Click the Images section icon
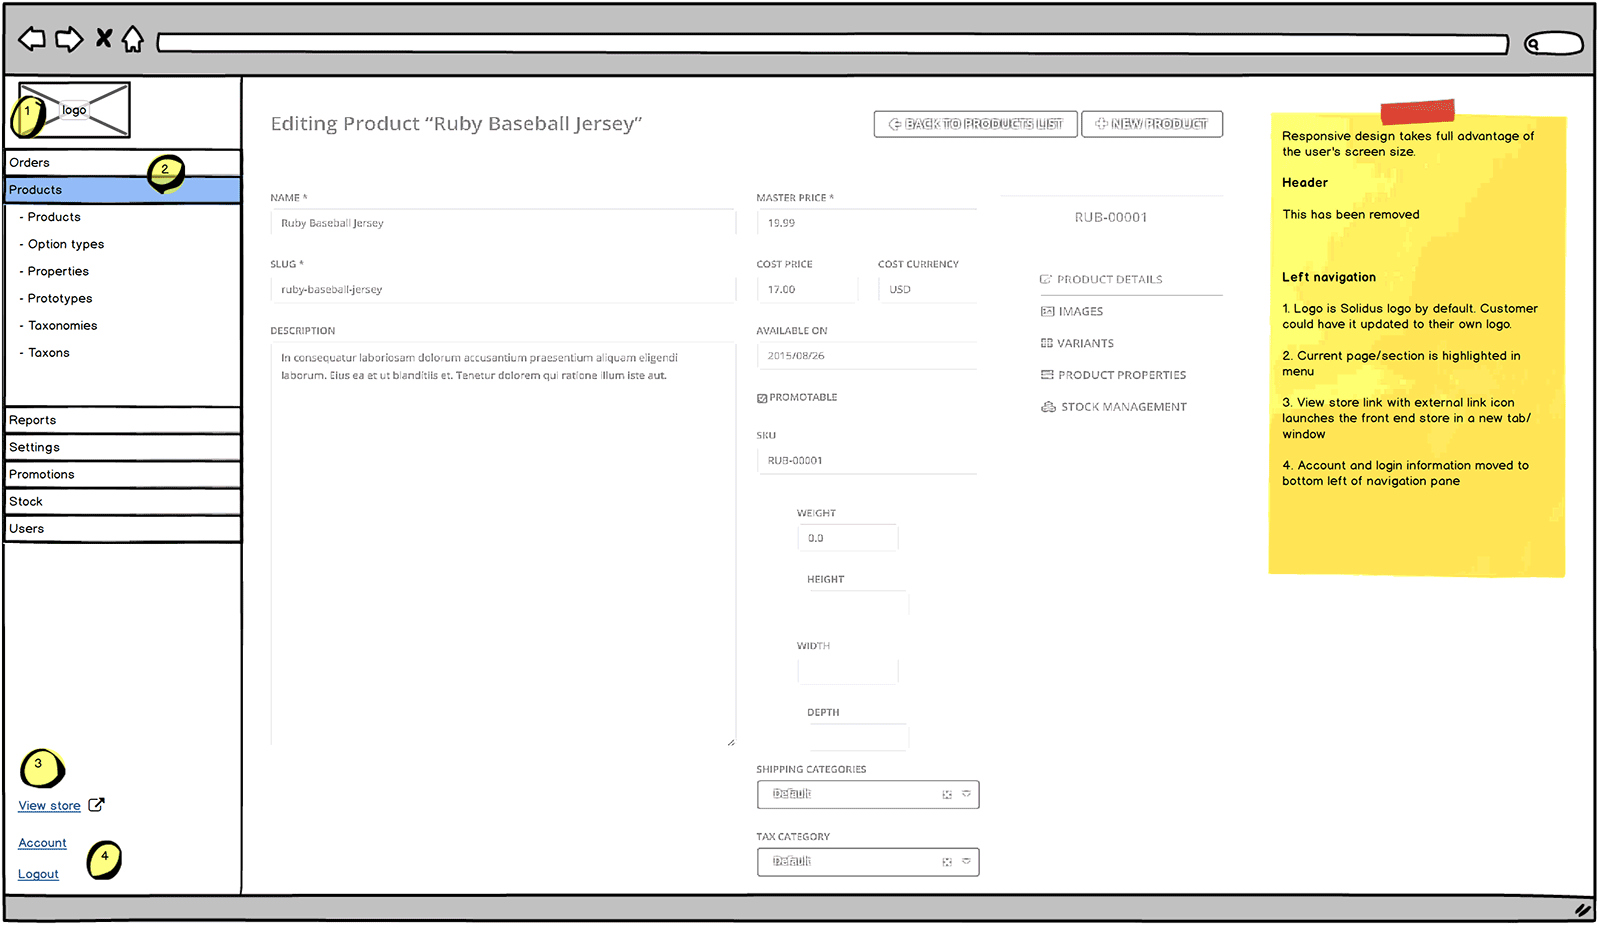Image resolution: width=1600 pixels, height=925 pixels. click(1046, 311)
